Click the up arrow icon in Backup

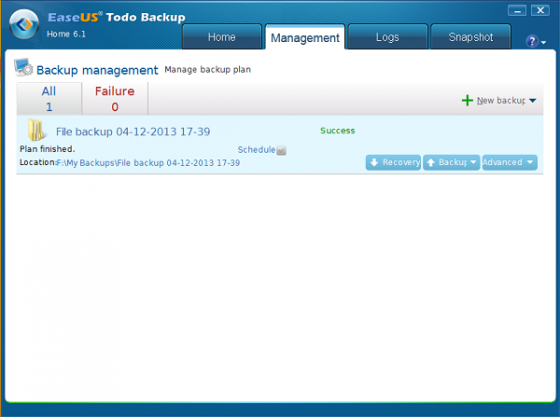(431, 162)
